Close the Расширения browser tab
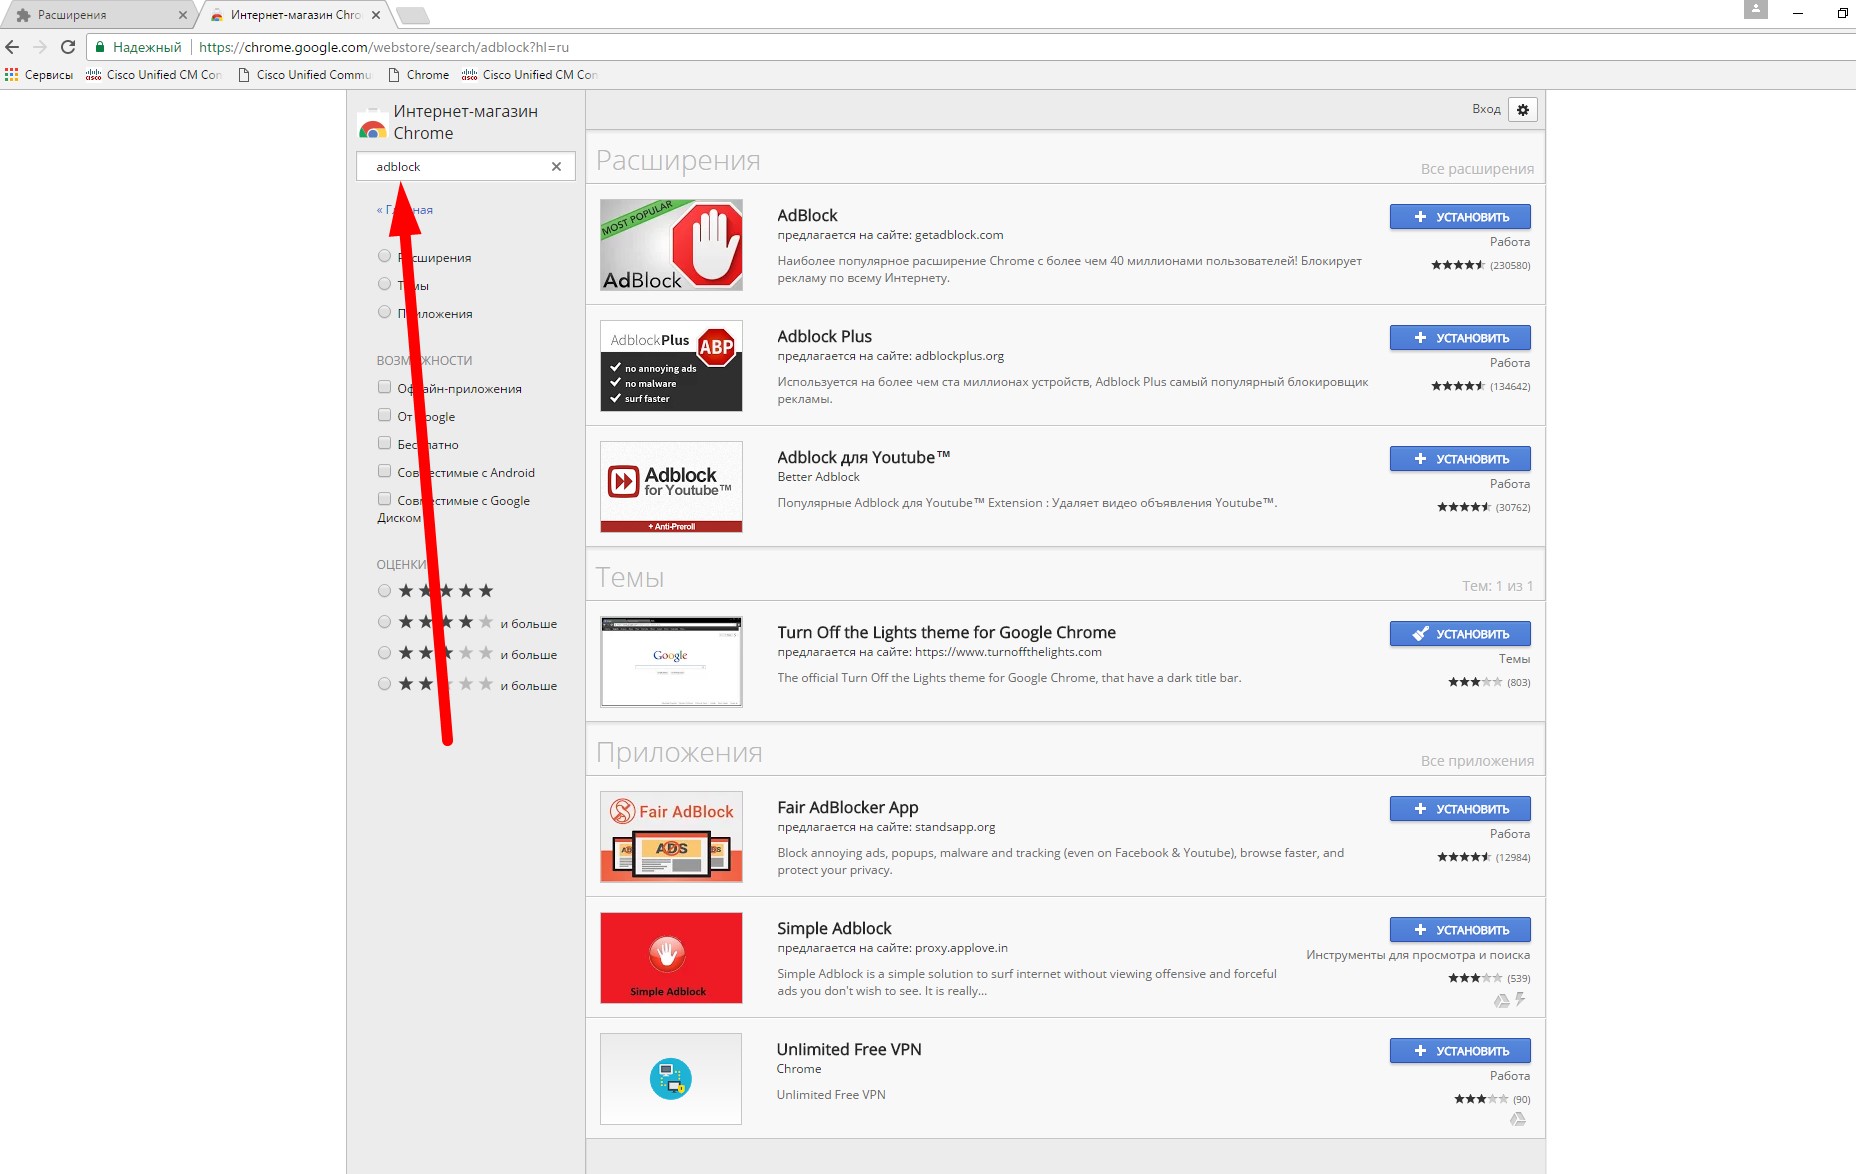The width and height of the screenshot is (1856, 1174). point(182,15)
